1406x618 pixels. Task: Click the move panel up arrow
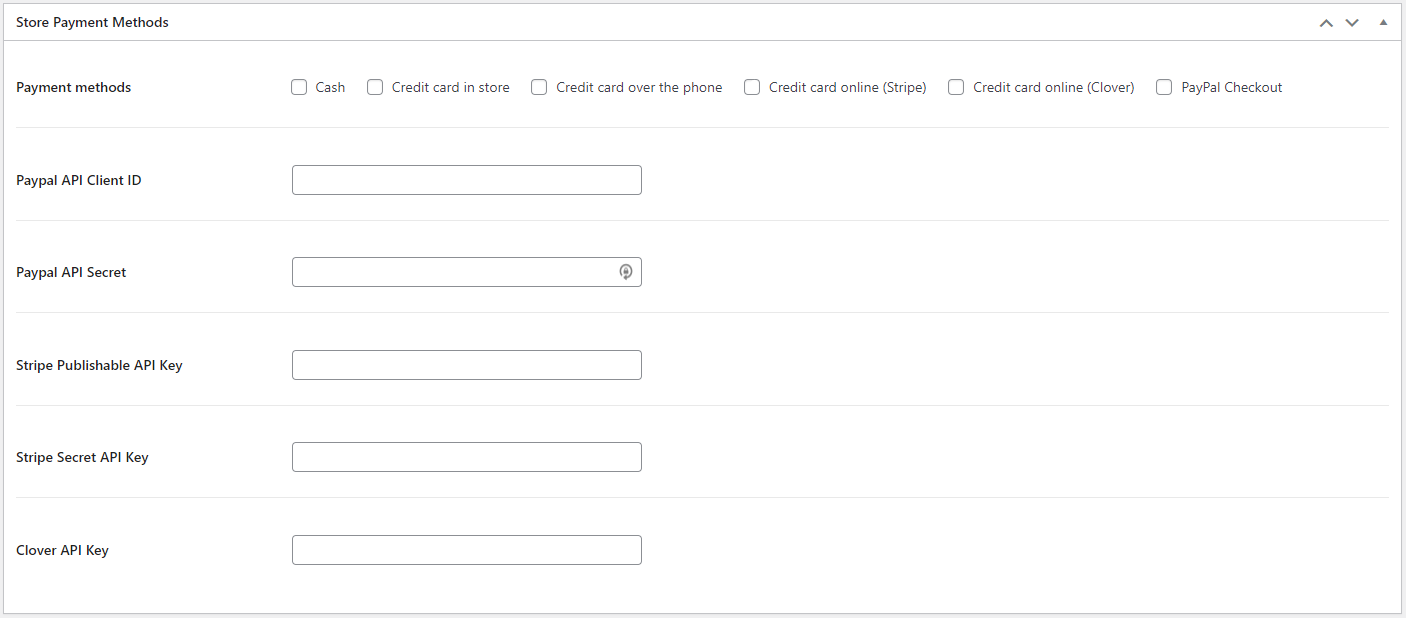[1326, 23]
